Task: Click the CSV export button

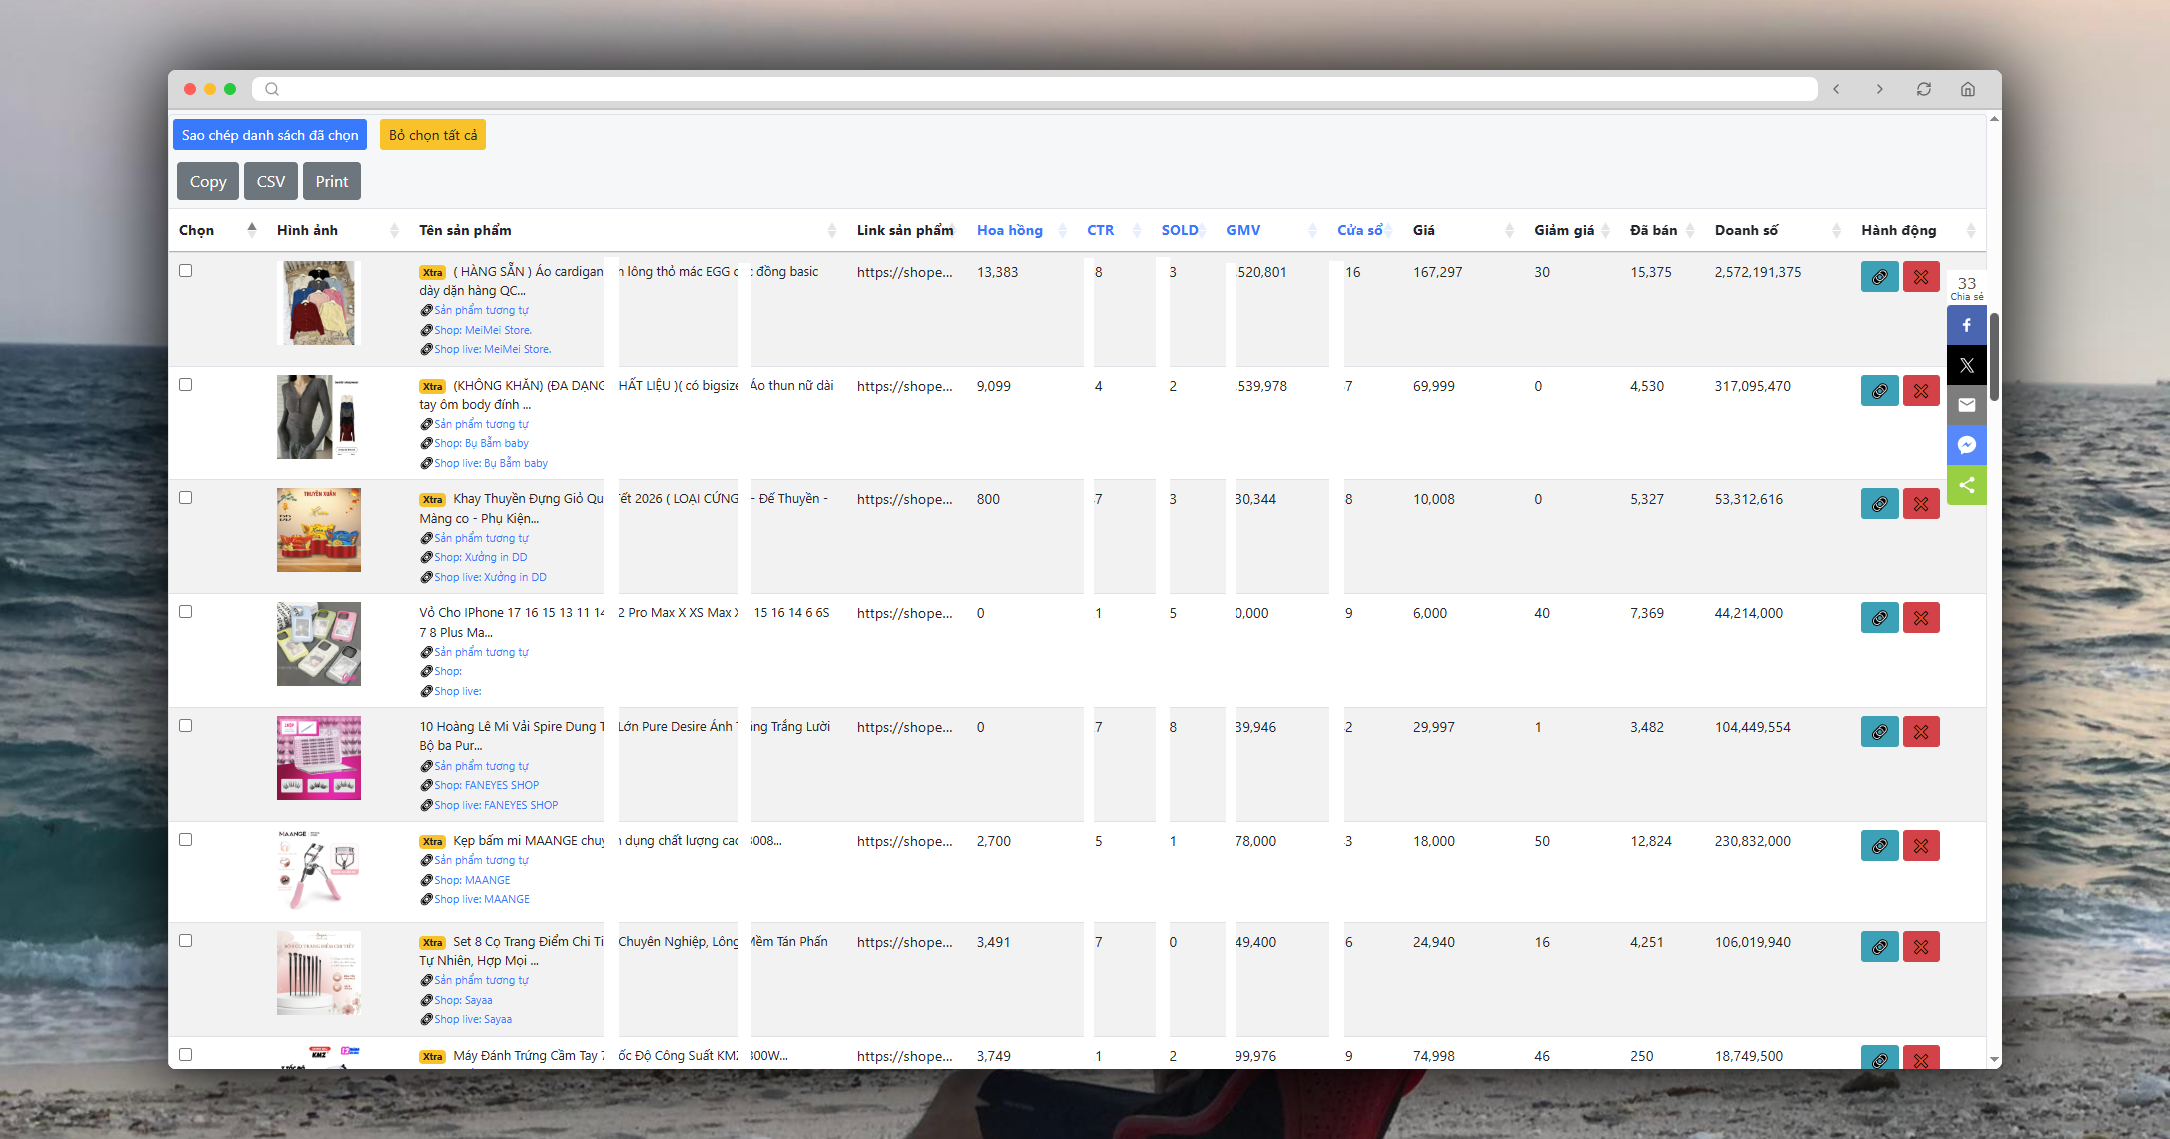Action: point(270,181)
